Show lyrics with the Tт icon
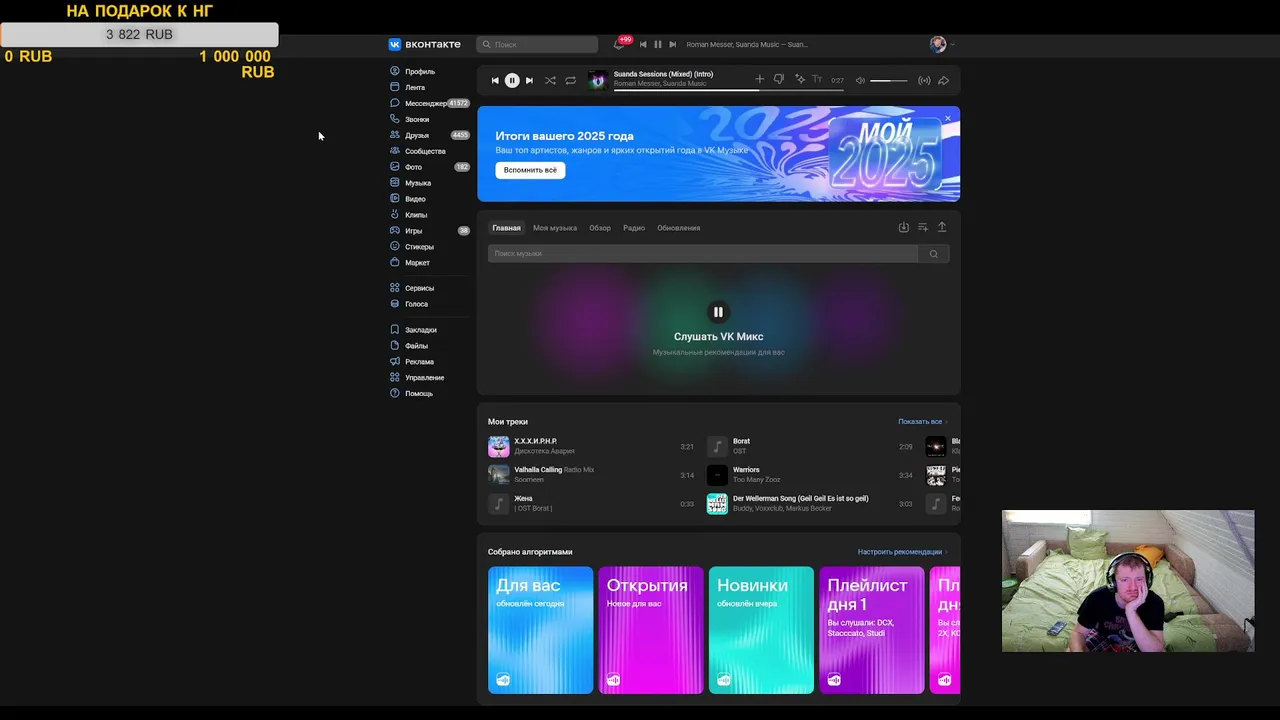The width and height of the screenshot is (1280, 720). (817, 79)
